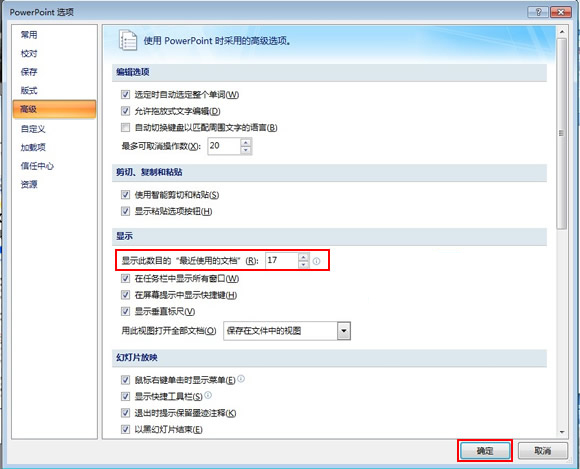Click the 确定 button

coord(485,451)
